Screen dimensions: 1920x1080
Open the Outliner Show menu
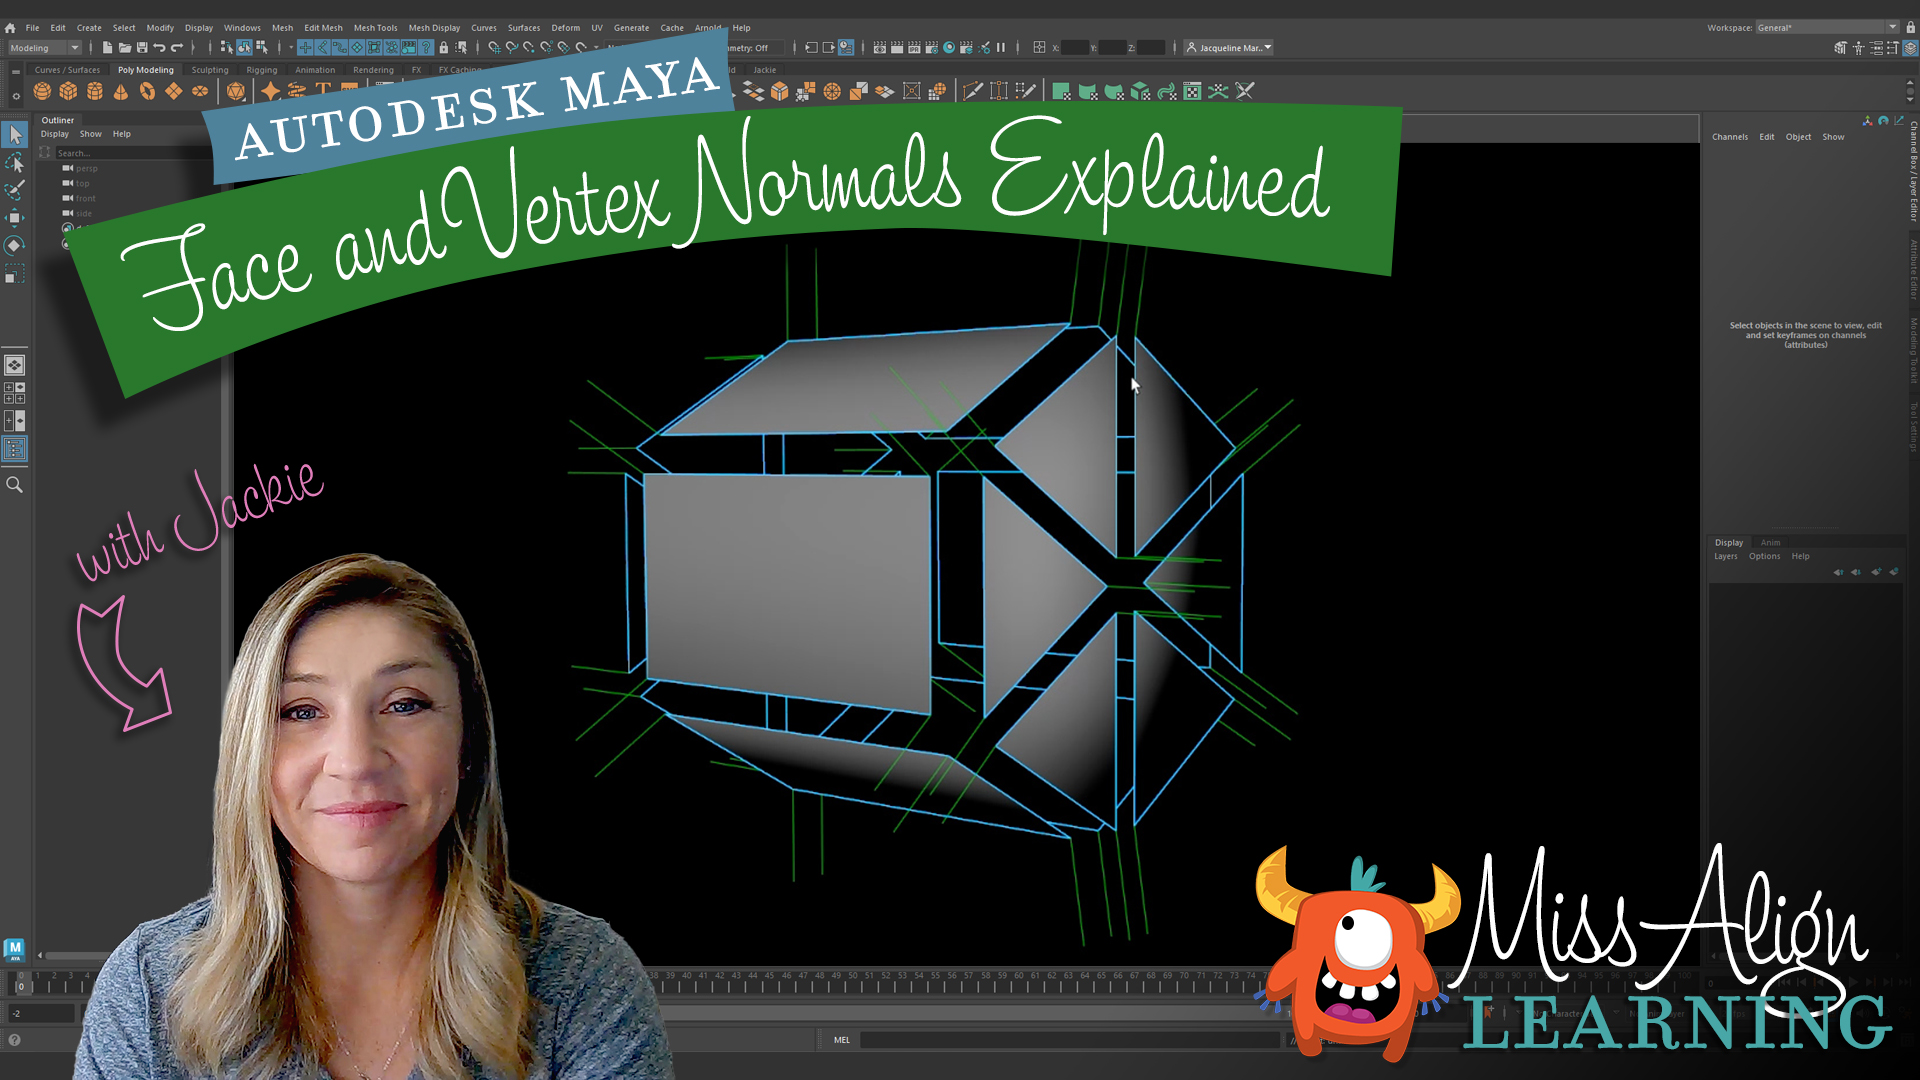pos(91,134)
